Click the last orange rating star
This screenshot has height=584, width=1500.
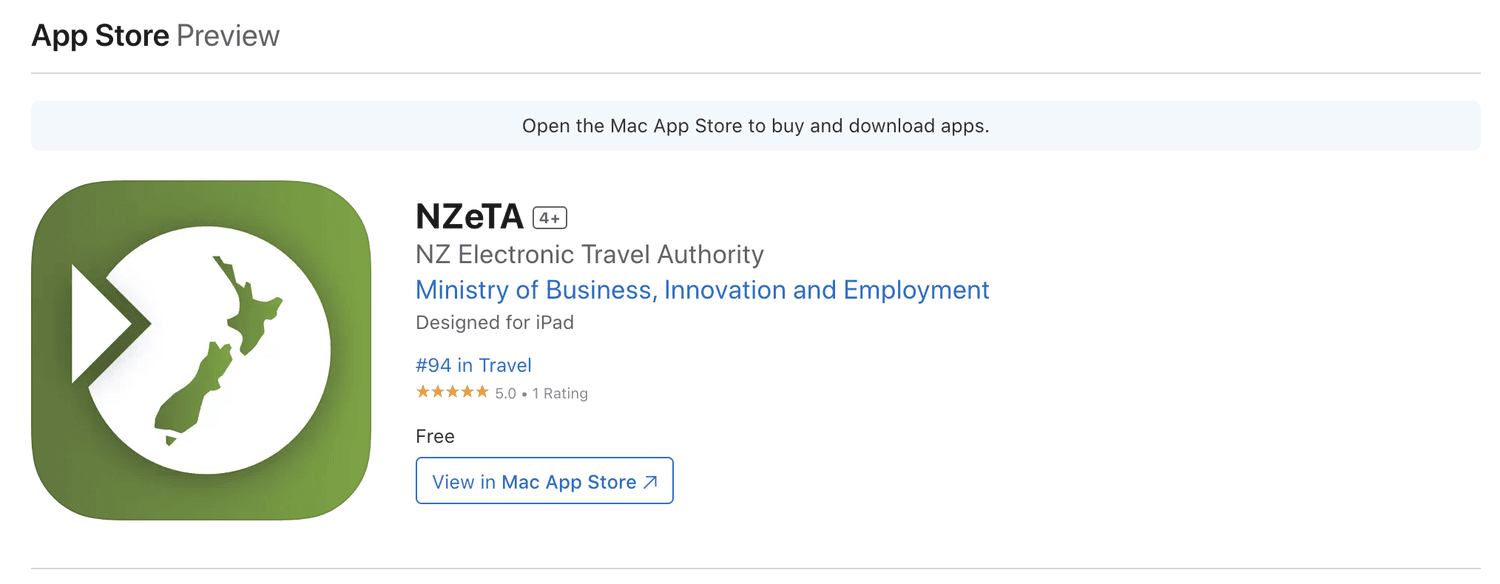point(482,392)
